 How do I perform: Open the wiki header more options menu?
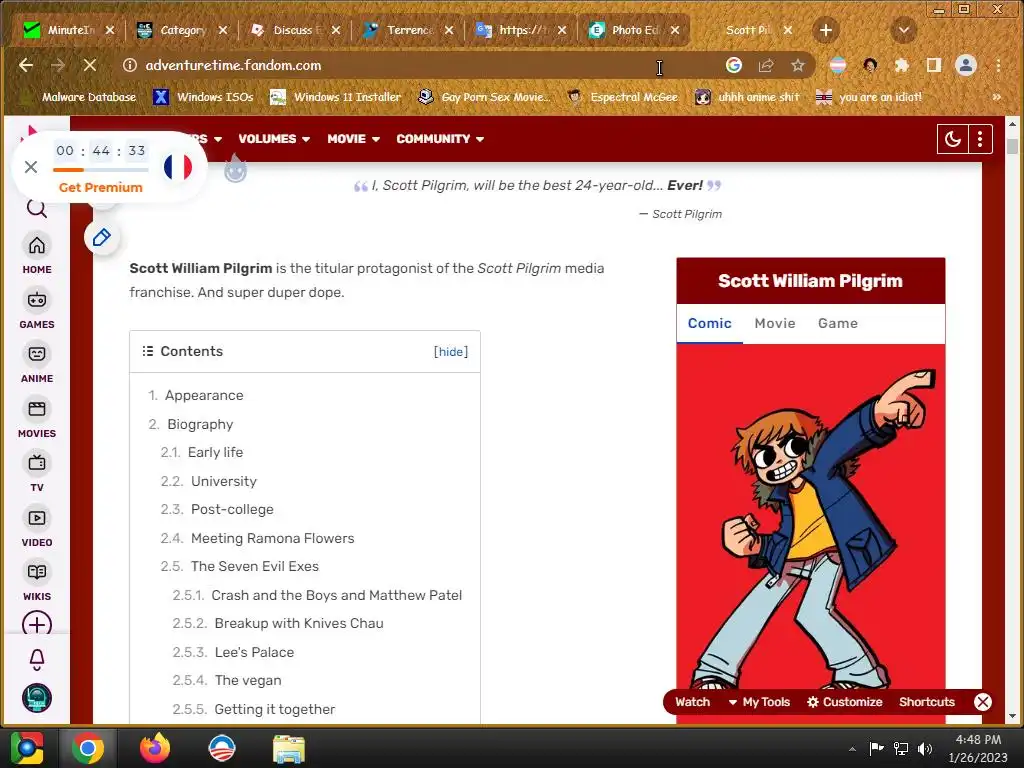980,139
